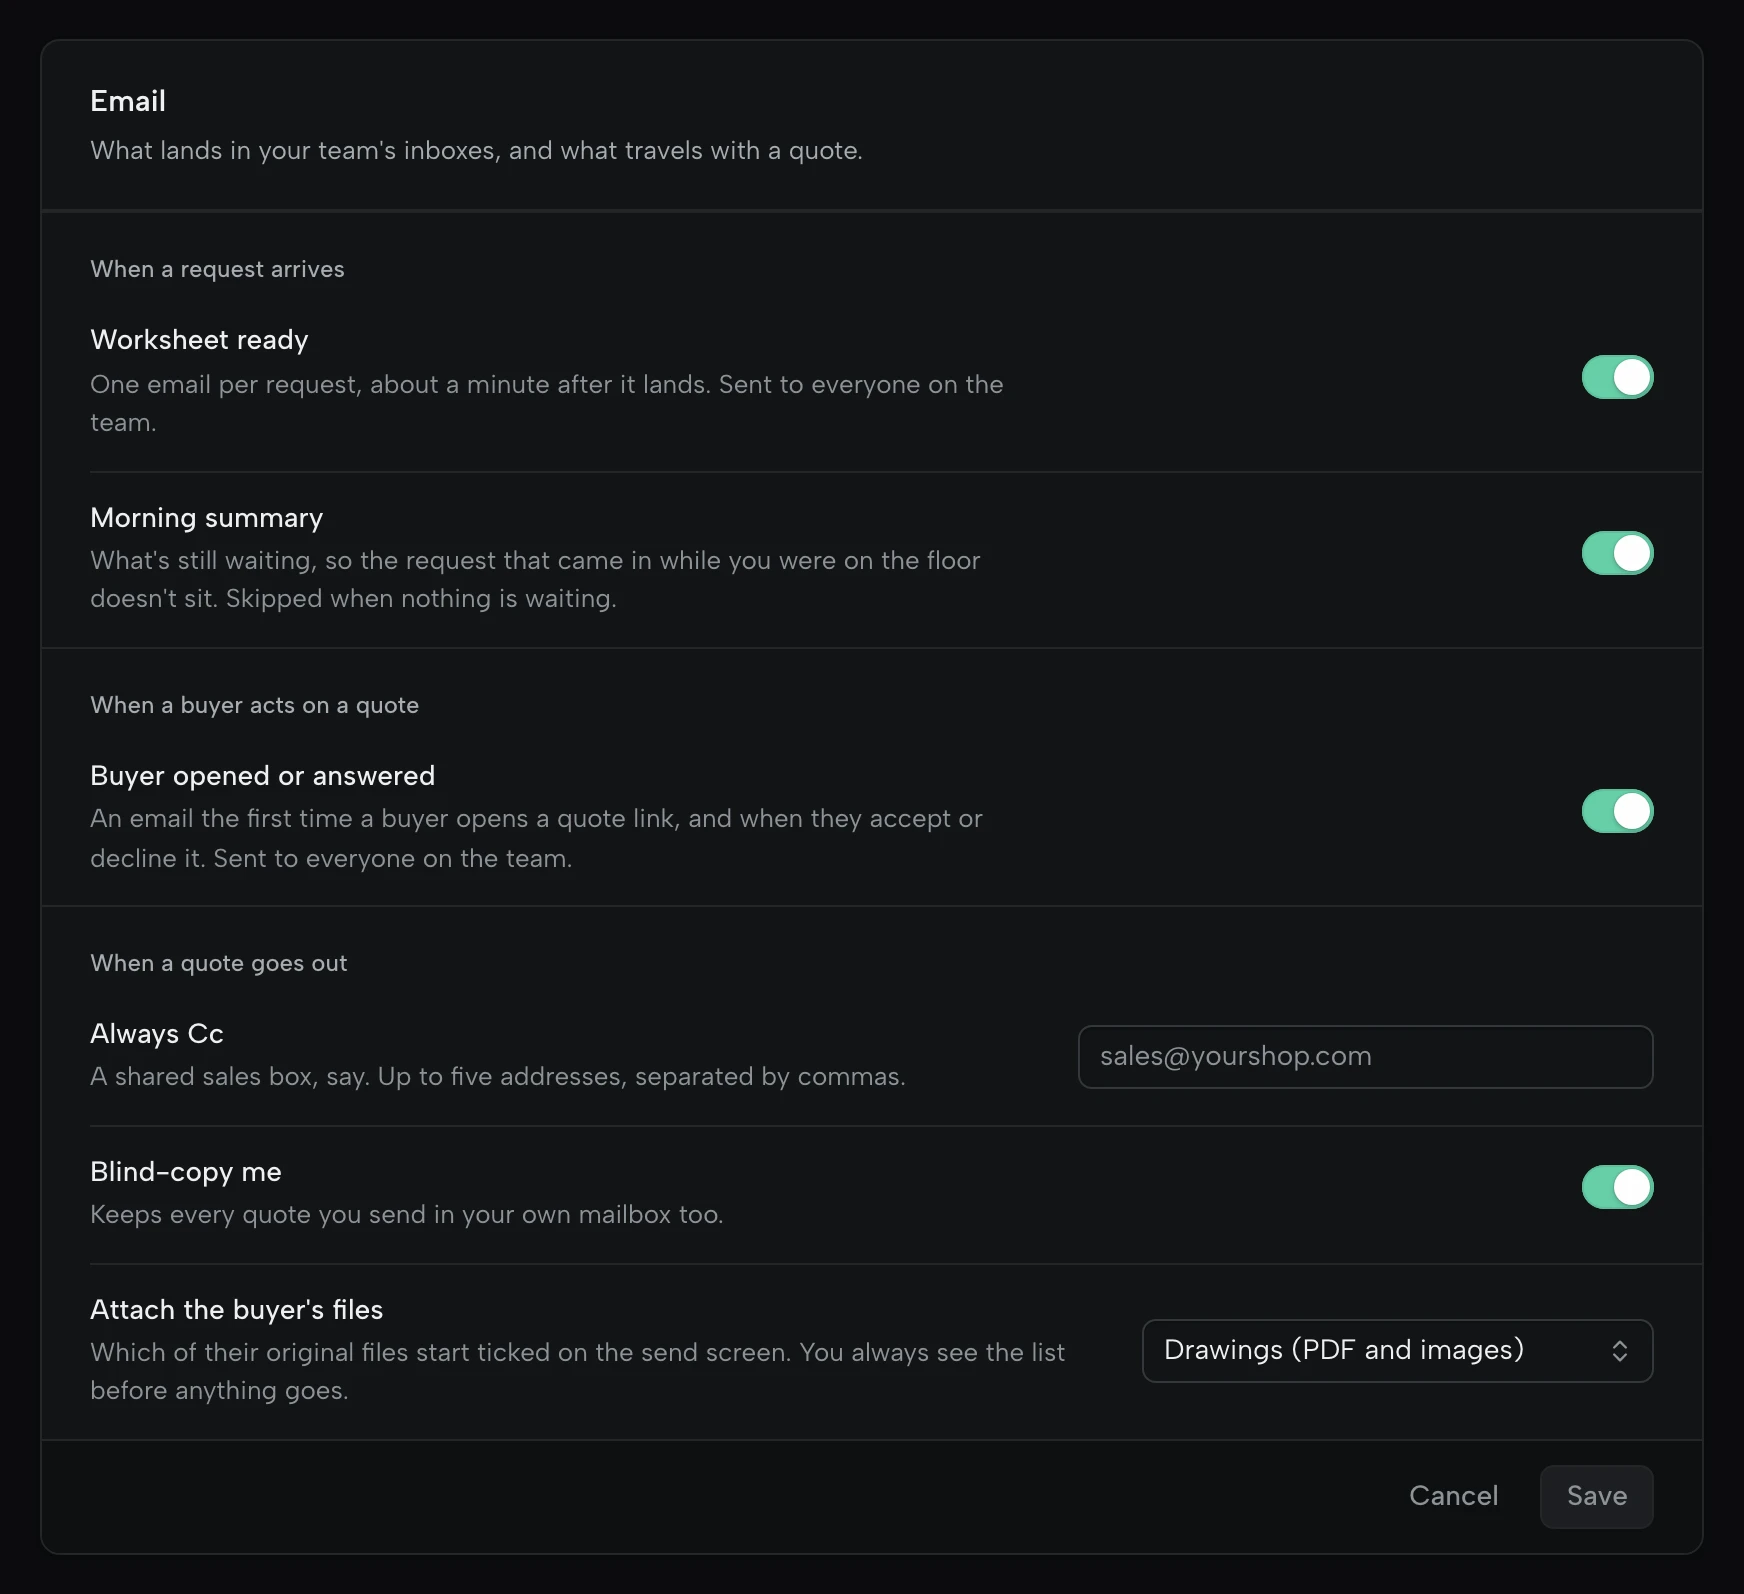
Task: Click the 'Buyer opened or answered' title
Action: [x=262, y=776]
